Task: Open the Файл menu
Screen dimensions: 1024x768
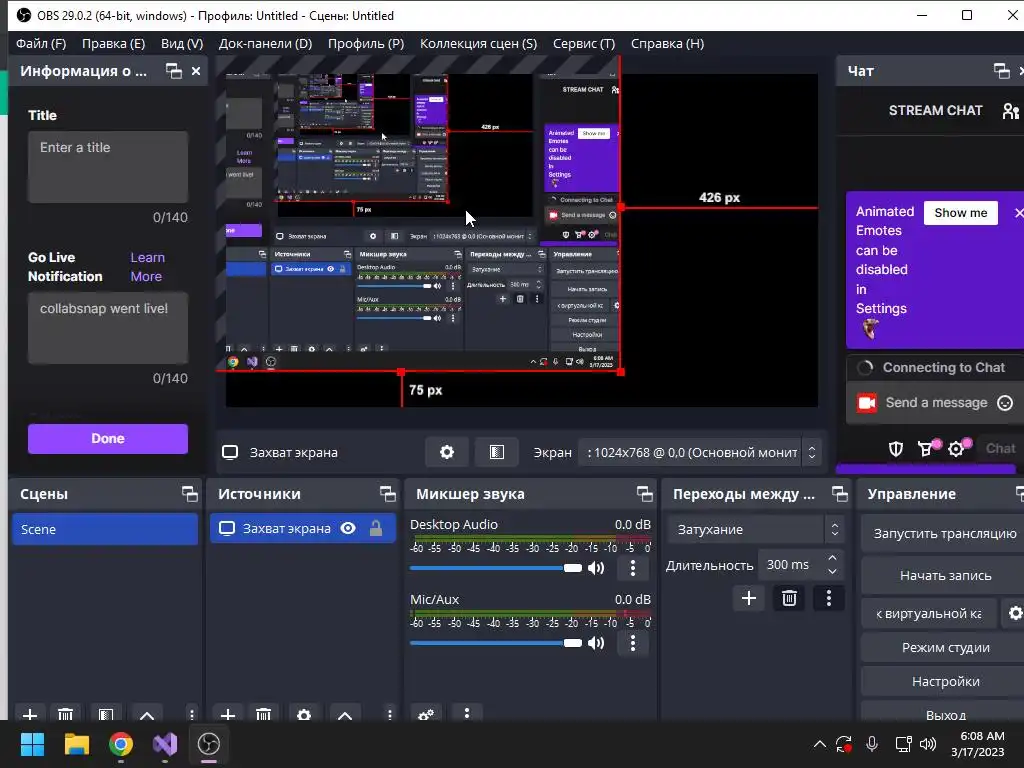Action: coord(41,44)
